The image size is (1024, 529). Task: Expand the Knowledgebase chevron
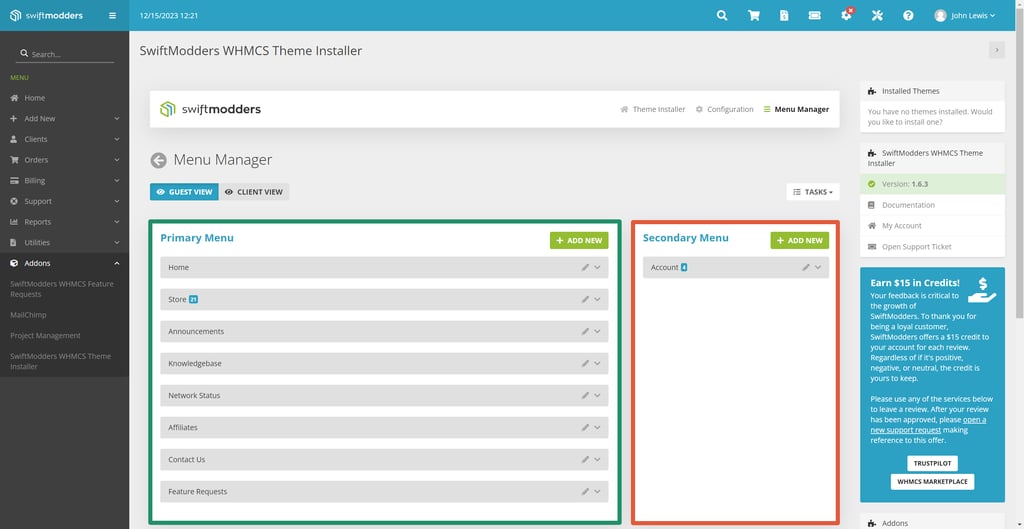click(598, 363)
